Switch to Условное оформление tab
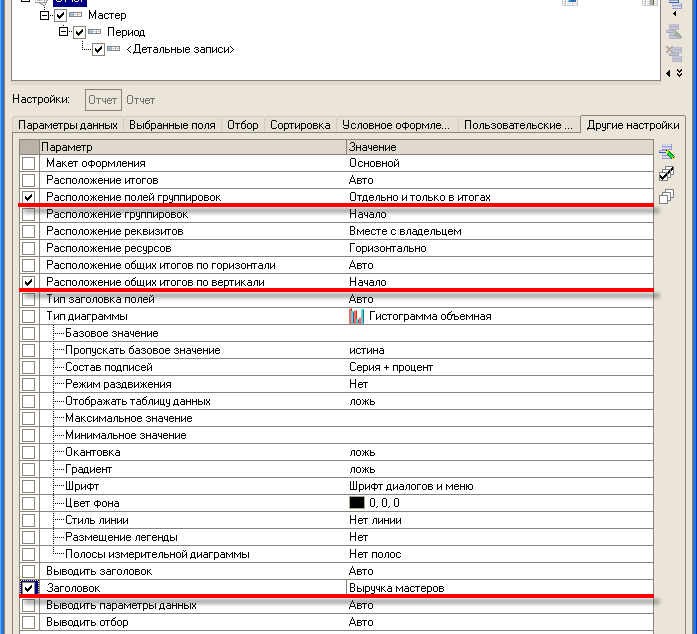697x634 pixels. pos(396,125)
